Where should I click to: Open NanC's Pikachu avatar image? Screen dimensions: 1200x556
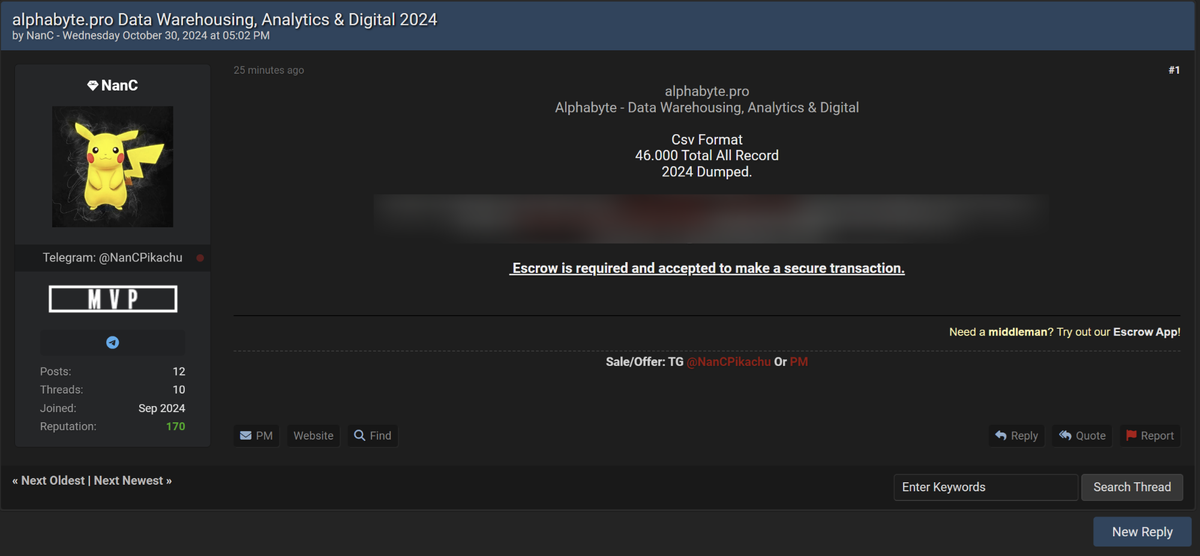coord(112,167)
